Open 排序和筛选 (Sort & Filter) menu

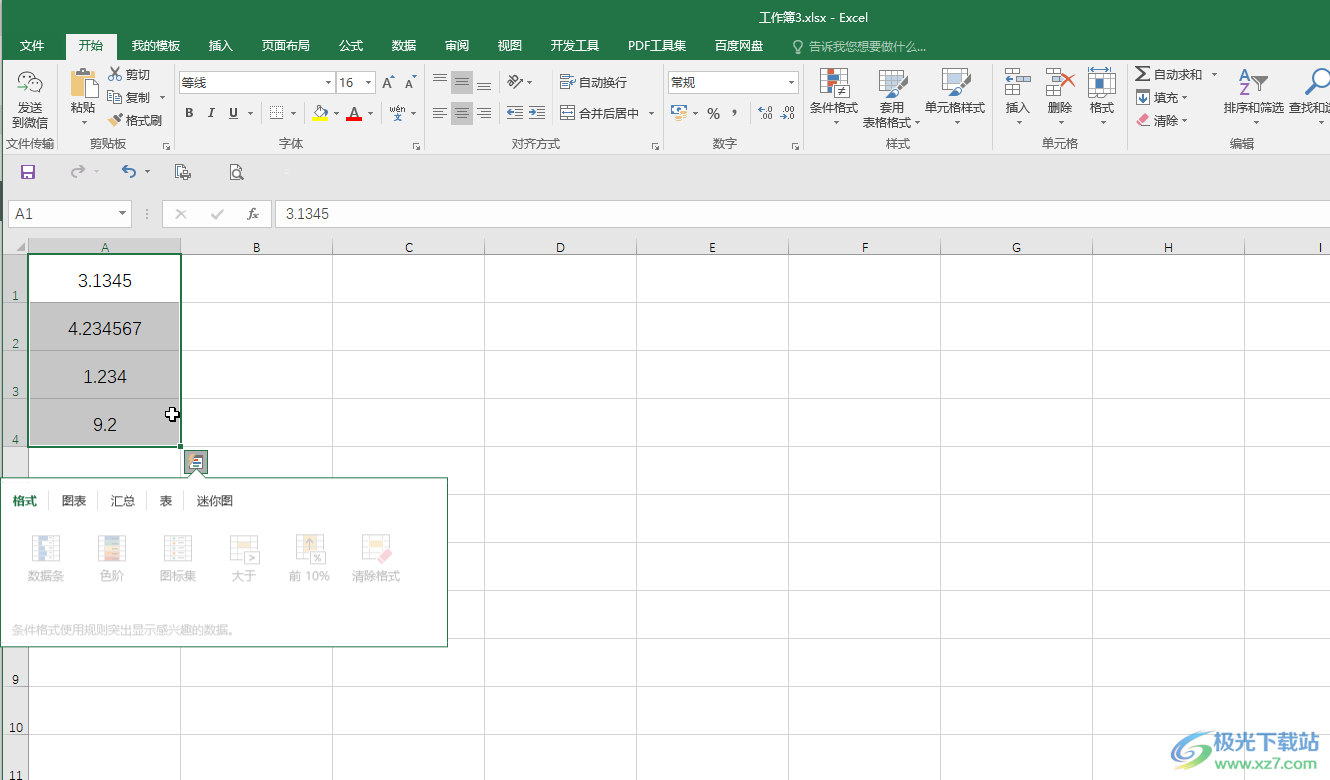[1253, 96]
